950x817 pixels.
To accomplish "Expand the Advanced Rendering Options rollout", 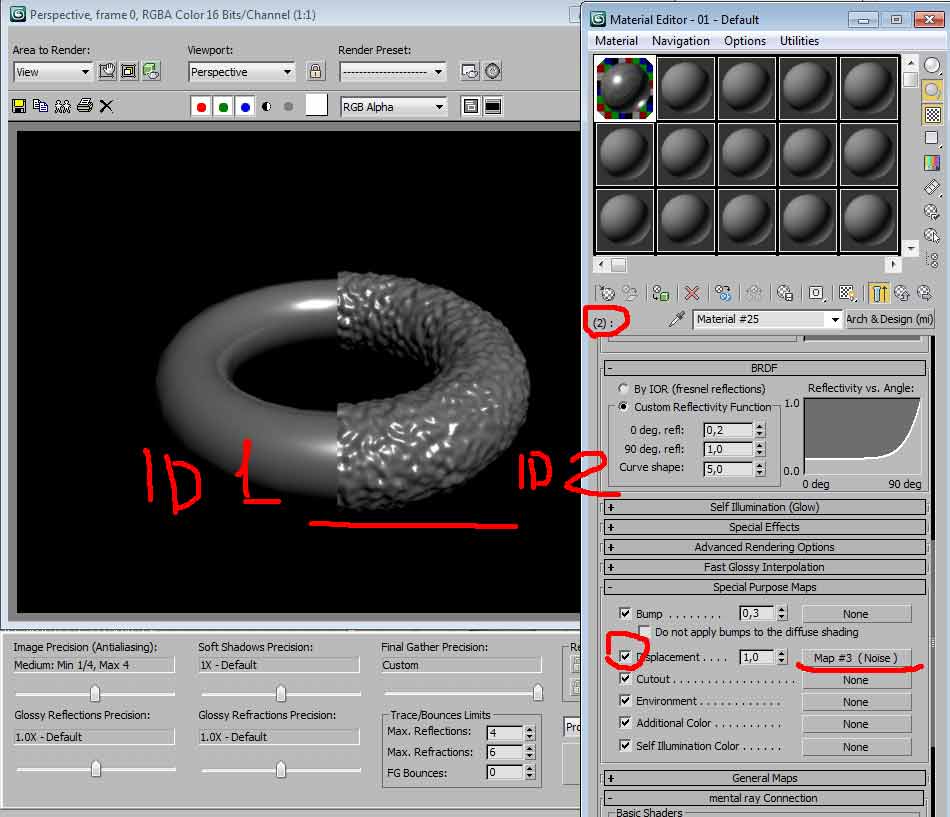I will pos(765,547).
